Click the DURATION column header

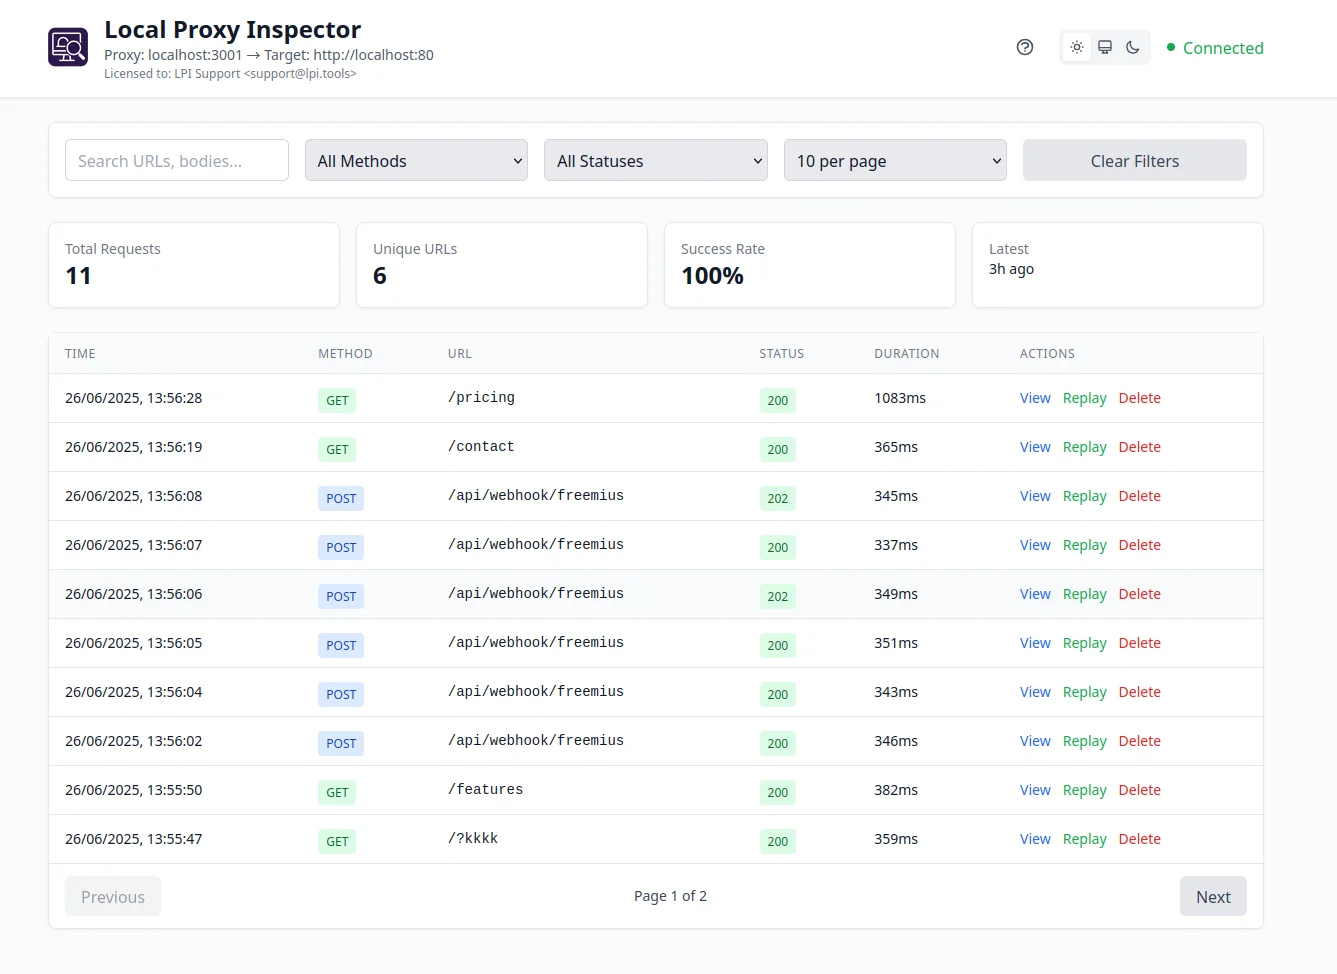pyautogui.click(x=907, y=354)
